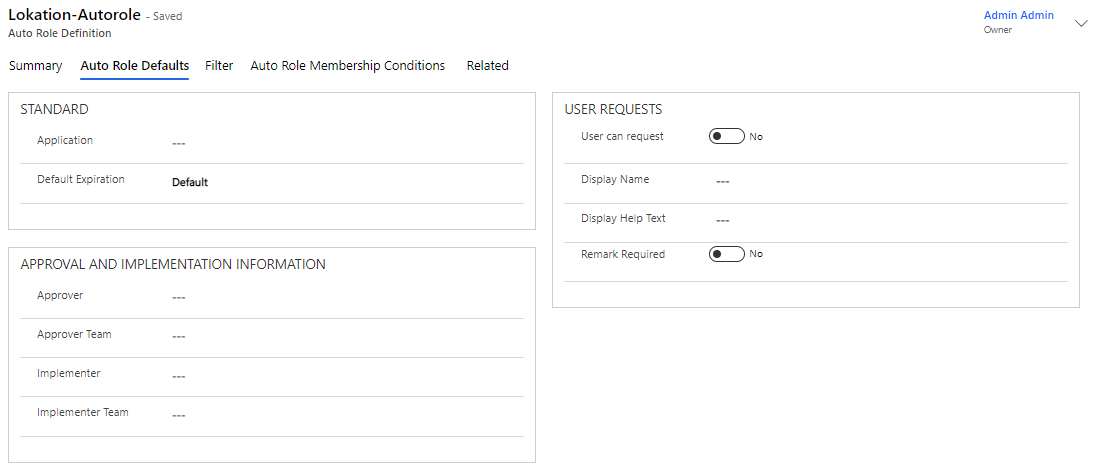The height and width of the screenshot is (469, 1107).
Task: Click the Standard section heading
Action: point(55,109)
